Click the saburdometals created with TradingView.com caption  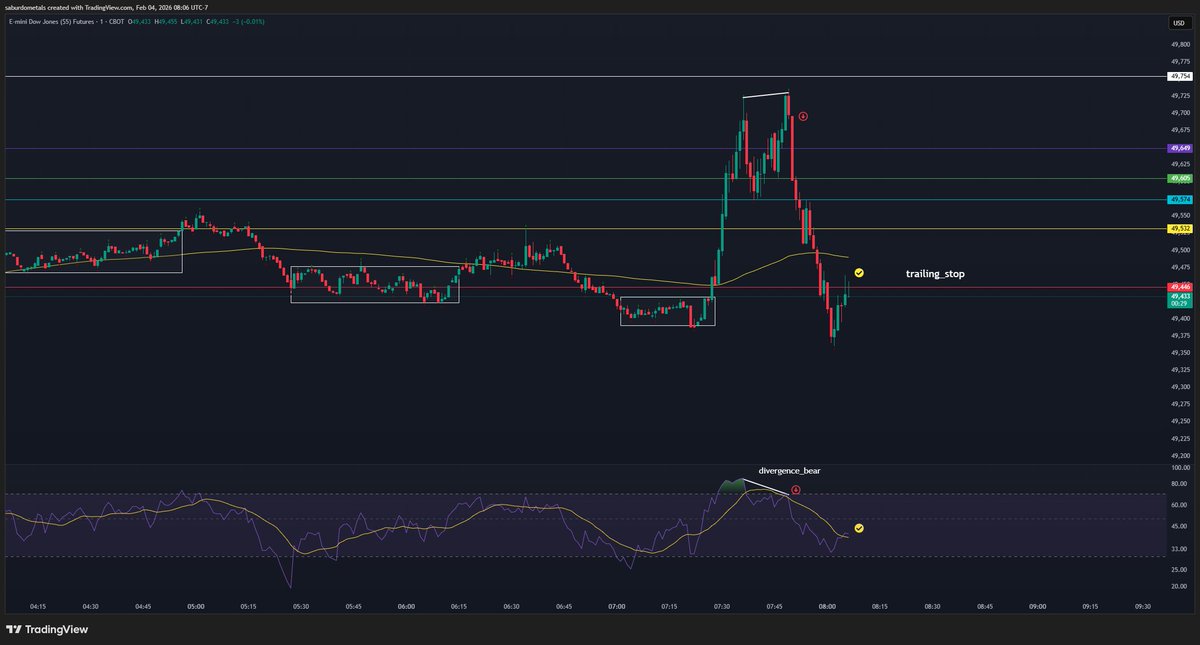pos(106,6)
